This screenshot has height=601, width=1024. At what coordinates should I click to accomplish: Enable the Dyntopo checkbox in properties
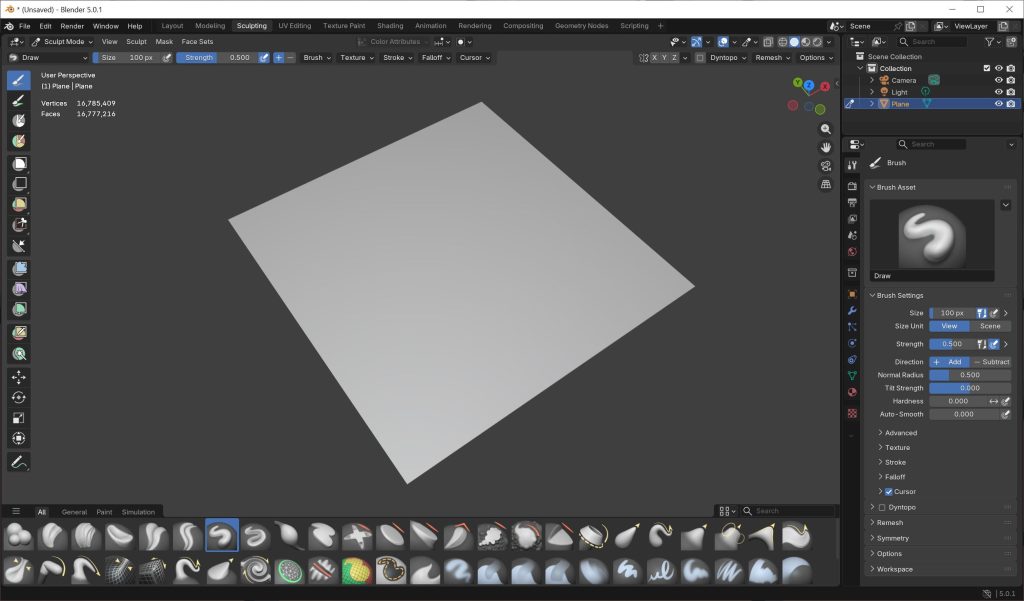pyautogui.click(x=882, y=507)
